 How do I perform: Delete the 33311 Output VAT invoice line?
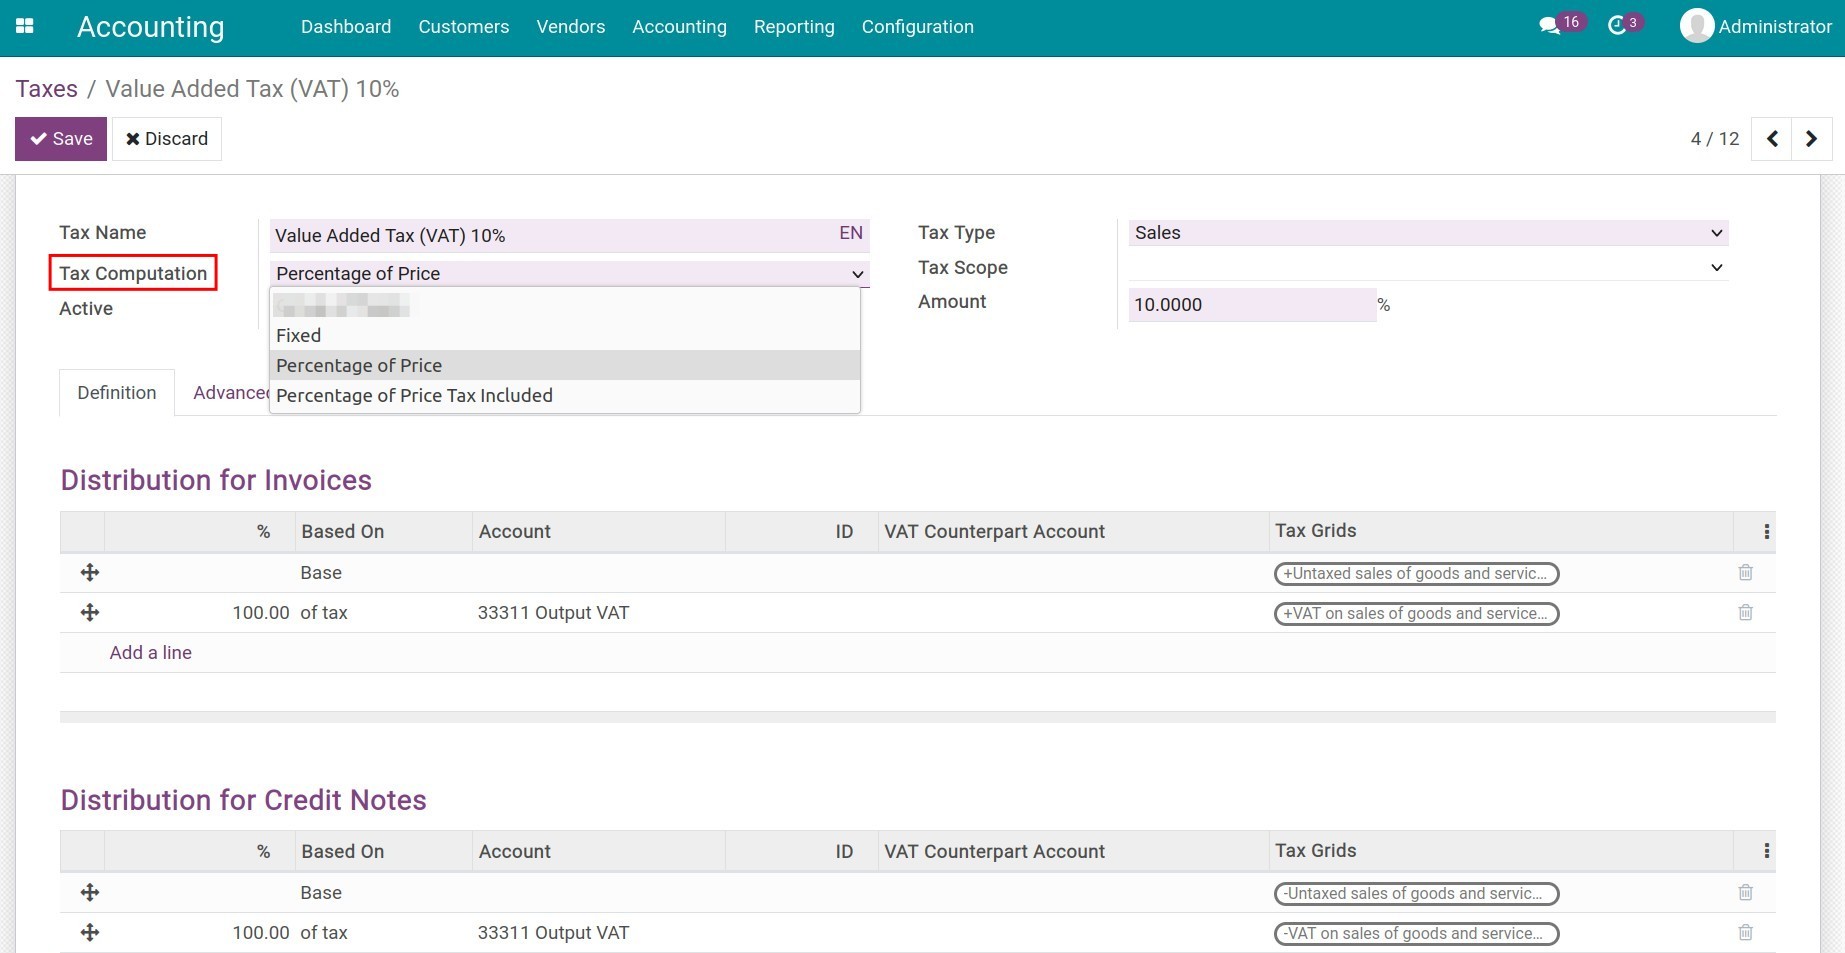(x=1745, y=613)
